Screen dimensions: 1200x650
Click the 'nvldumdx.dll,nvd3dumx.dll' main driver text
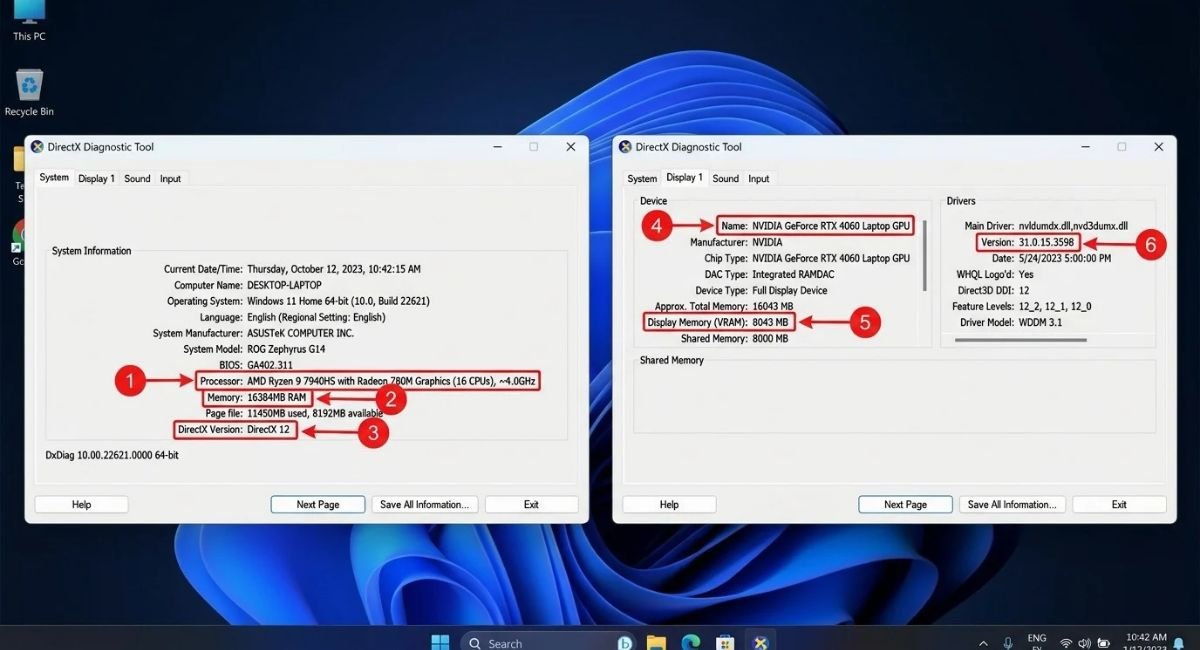[x=1073, y=226]
